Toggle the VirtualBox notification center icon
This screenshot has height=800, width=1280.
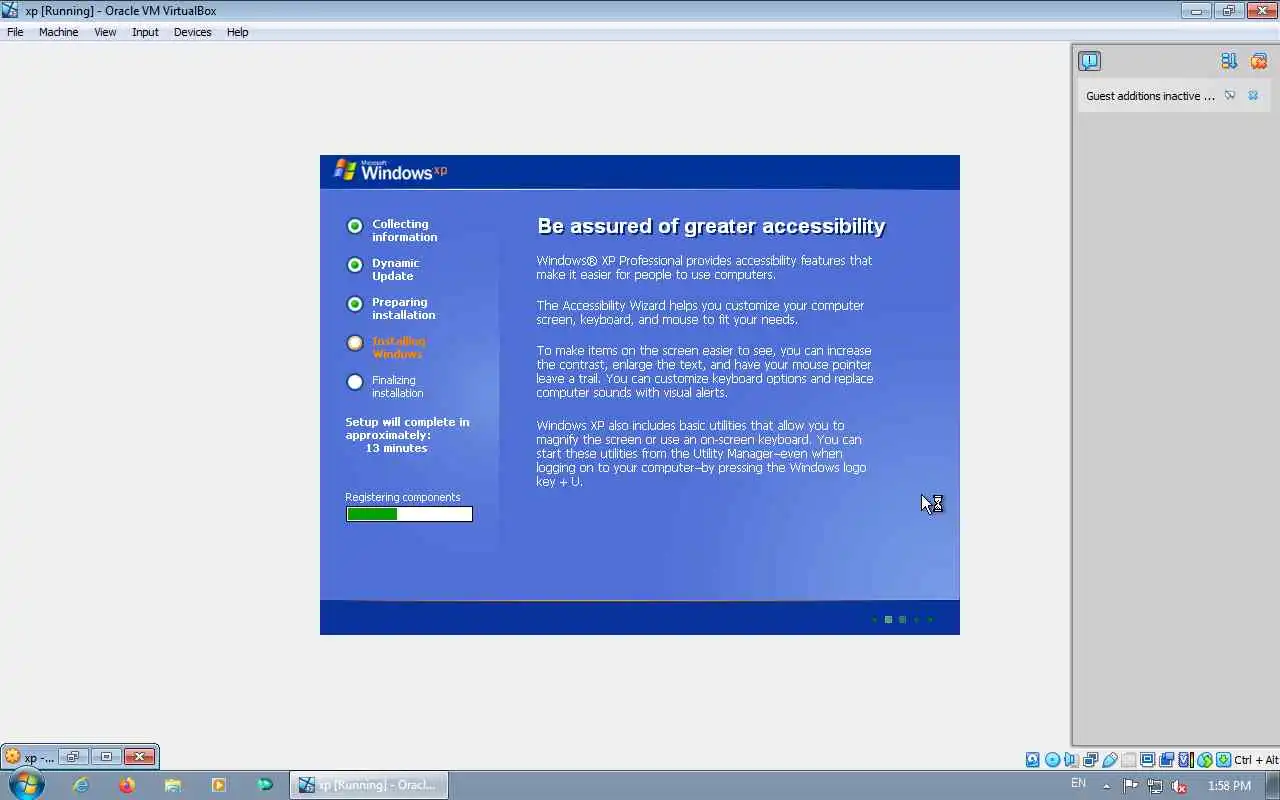pyautogui.click(x=1089, y=61)
